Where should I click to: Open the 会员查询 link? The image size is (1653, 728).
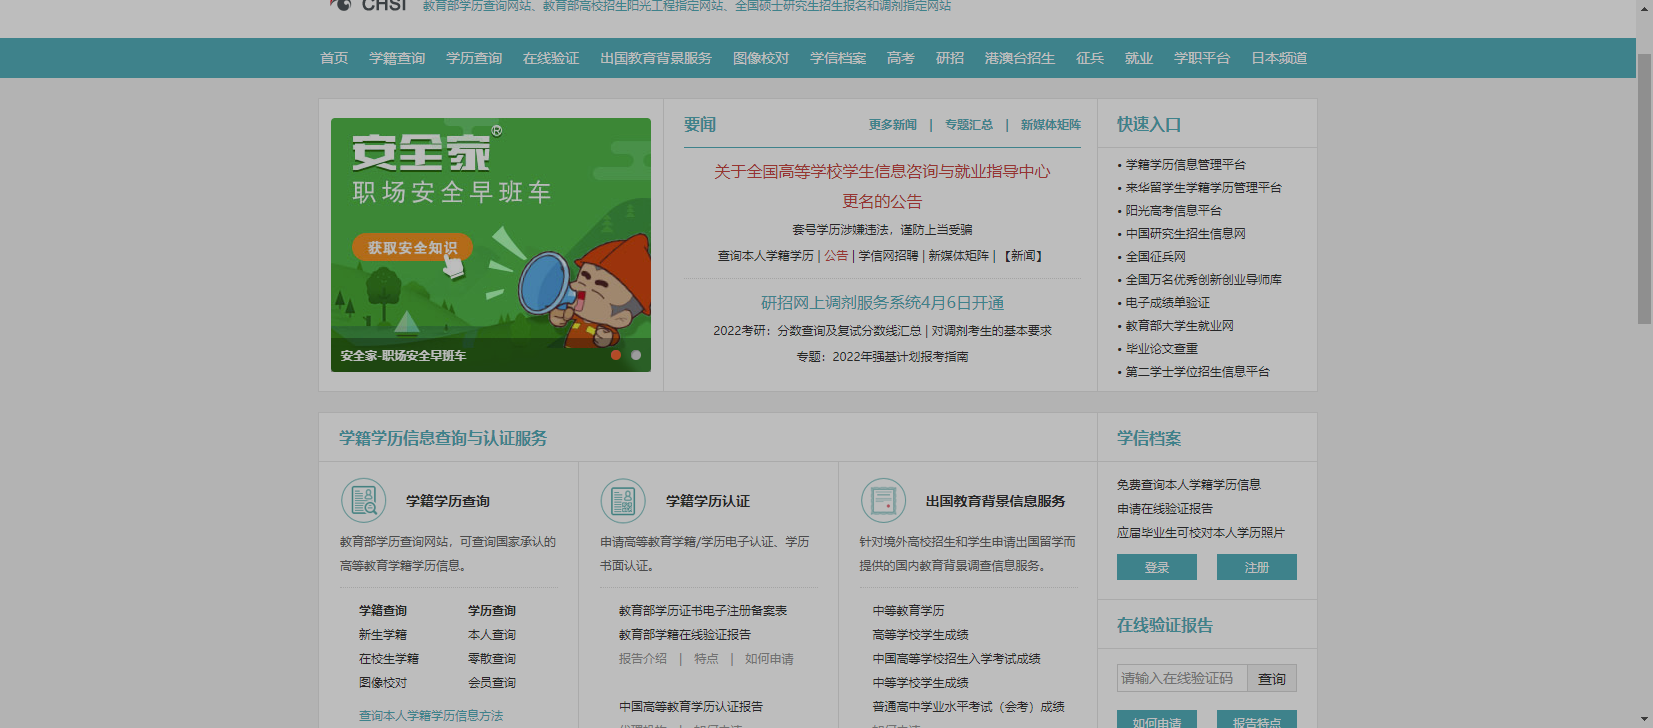coord(492,683)
